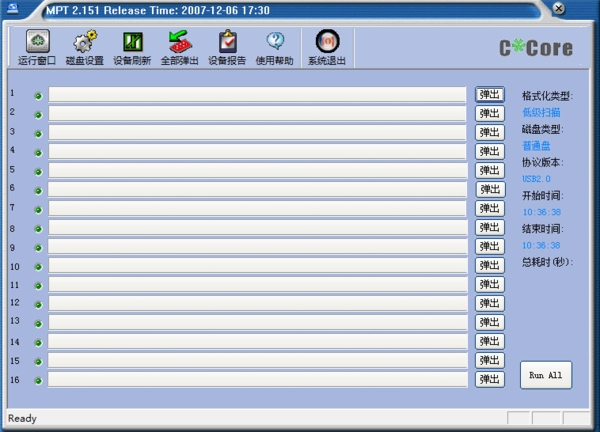Screen dimensions: 600x432
Task: Eject device in slot 5
Action: (490, 170)
